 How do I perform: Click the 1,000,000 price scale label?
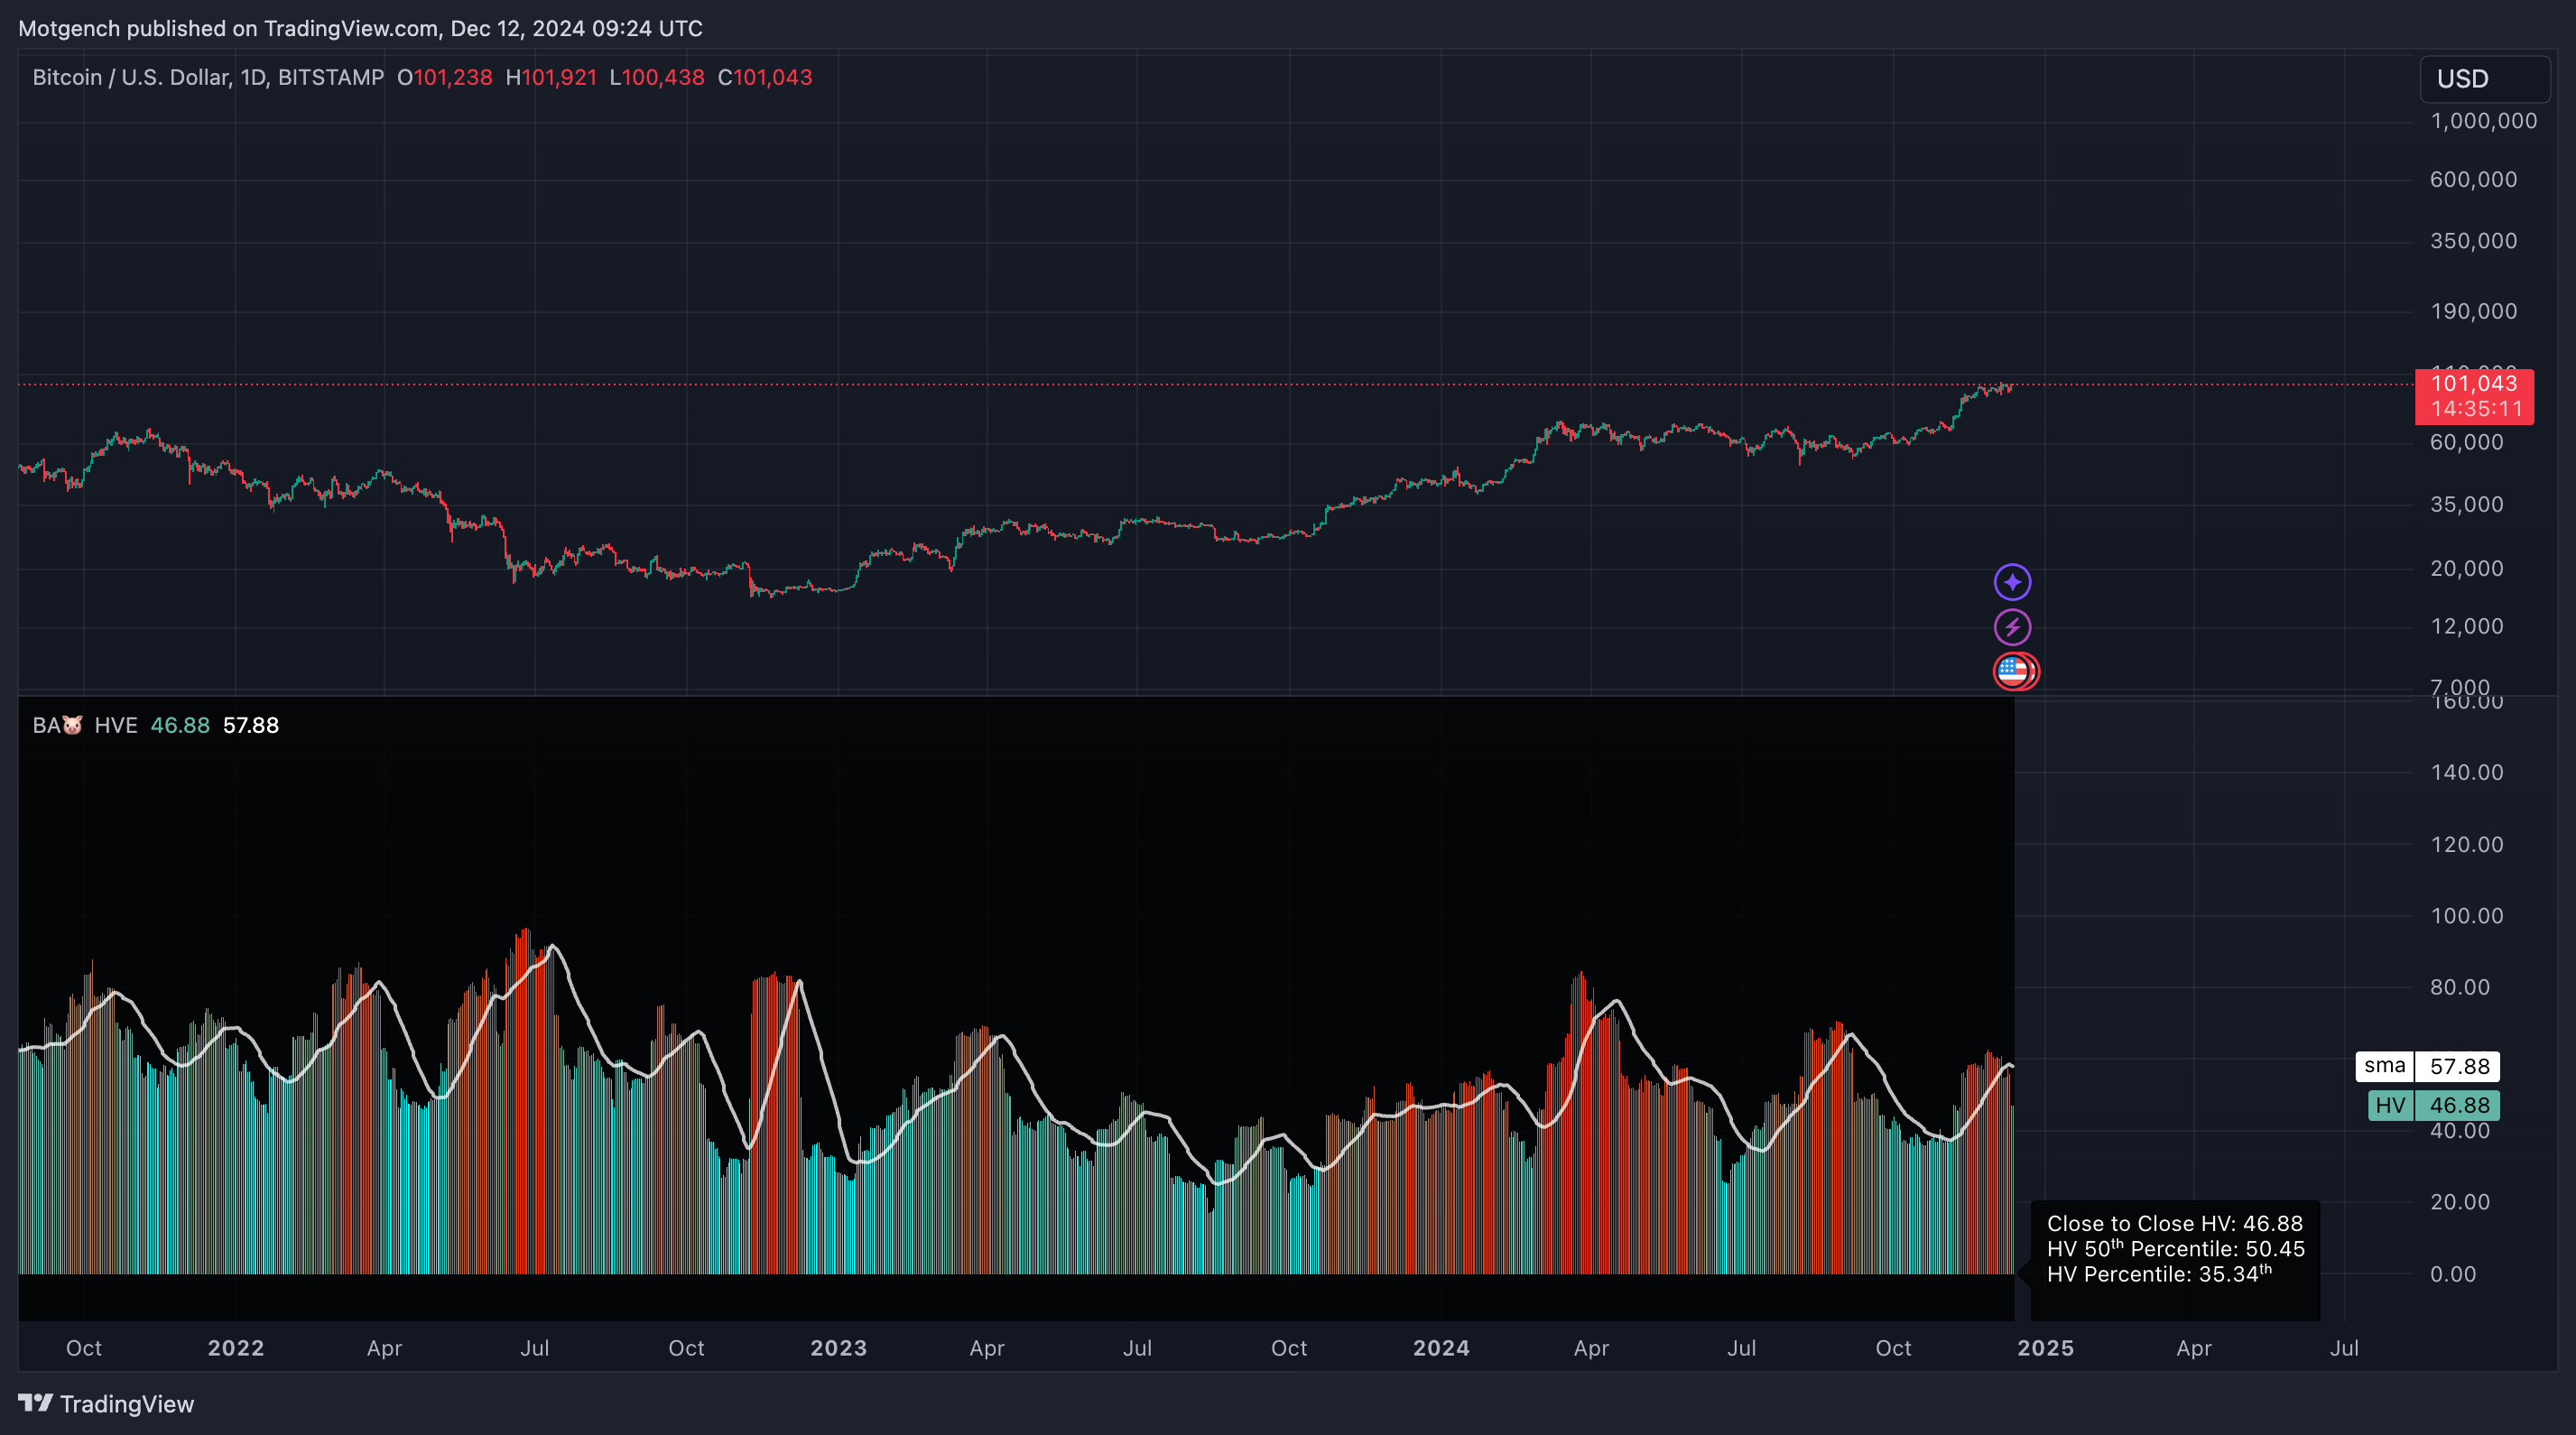[2483, 121]
